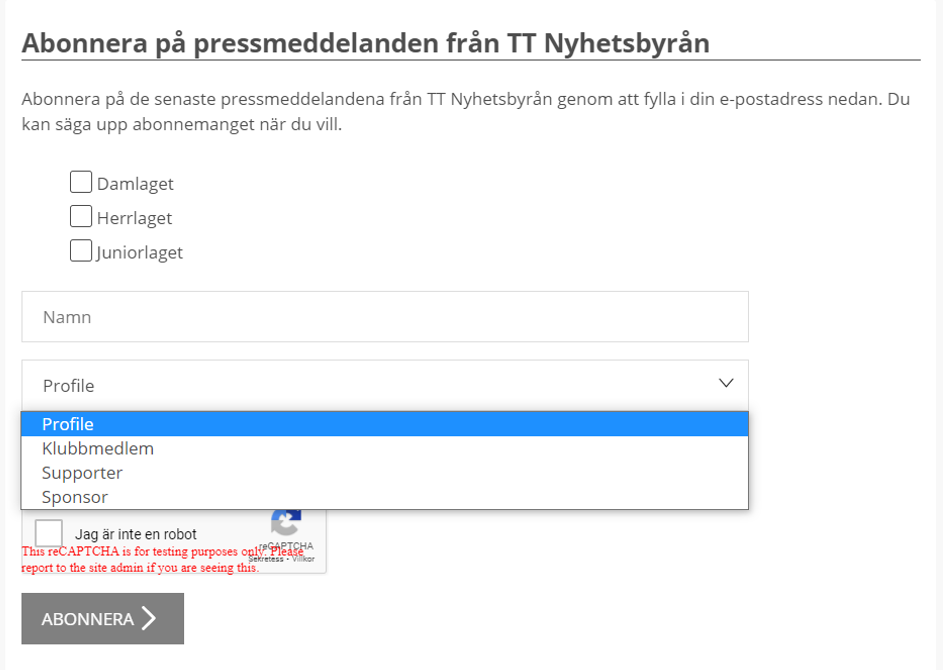This screenshot has height=670, width=943.
Task: Tick the Damlaget checkbox
Action: (x=81, y=182)
